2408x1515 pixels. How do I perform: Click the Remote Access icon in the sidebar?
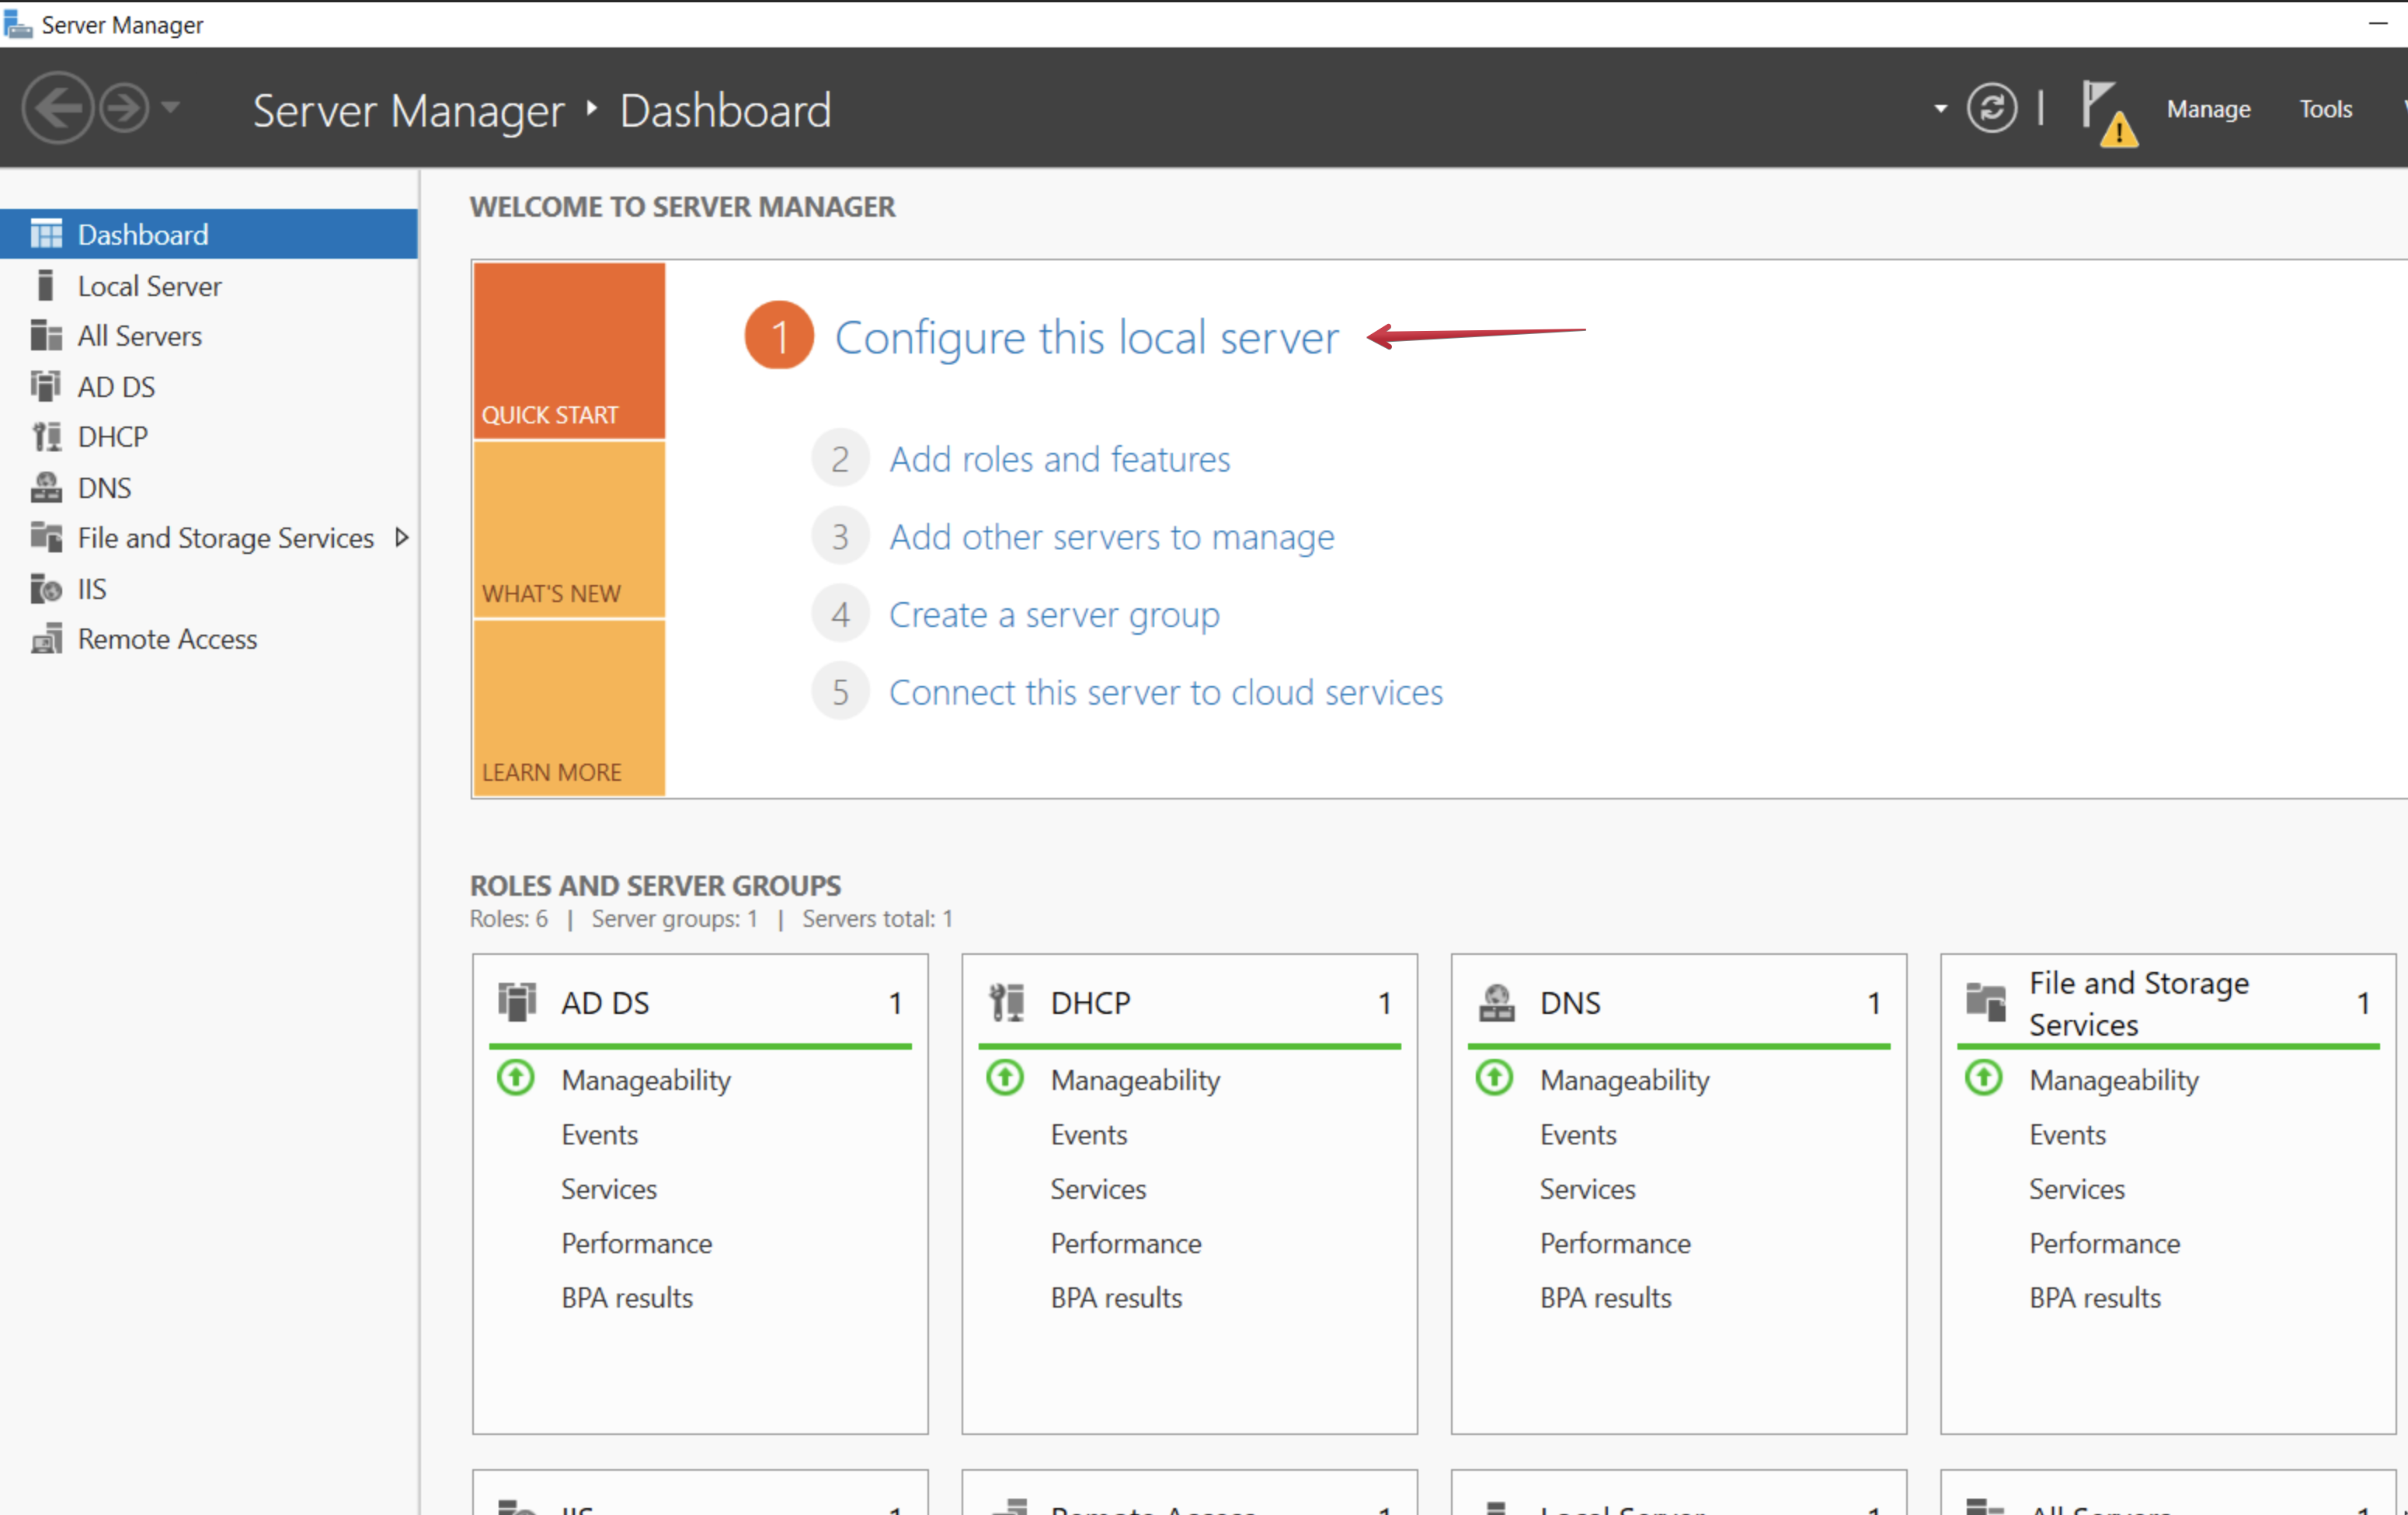click(46, 638)
